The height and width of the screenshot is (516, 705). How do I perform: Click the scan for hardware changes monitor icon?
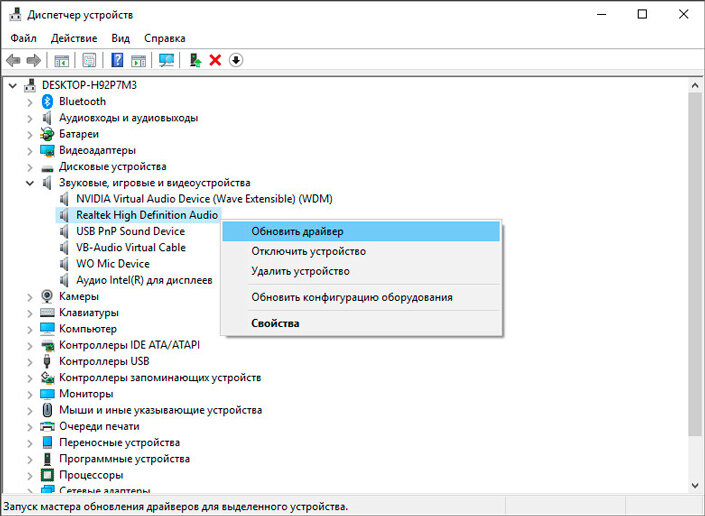(166, 60)
